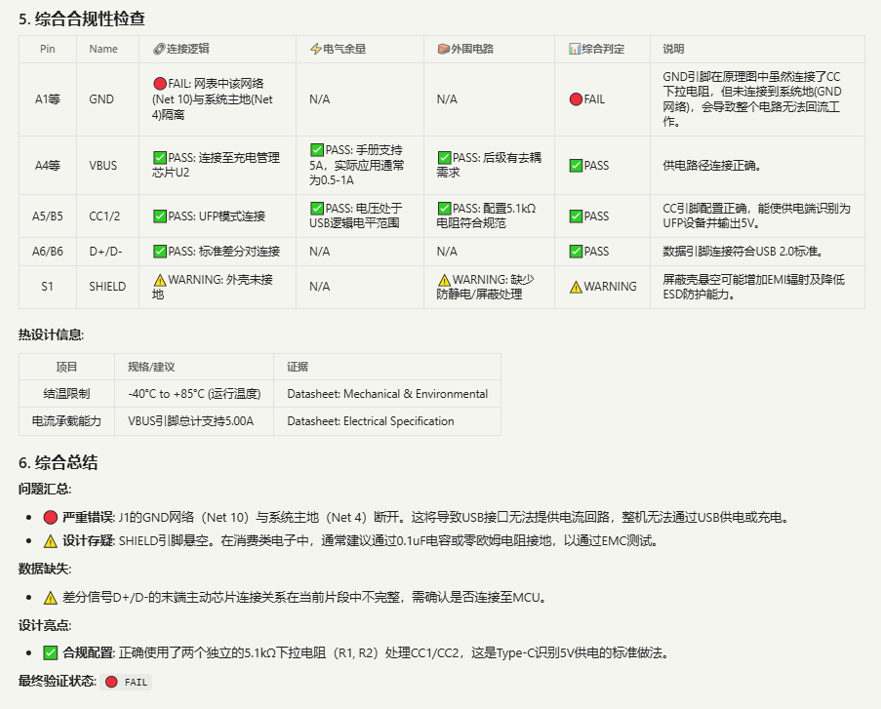The width and height of the screenshot is (881, 709).
Task: Click the S1 pin cell
Action: [47, 287]
